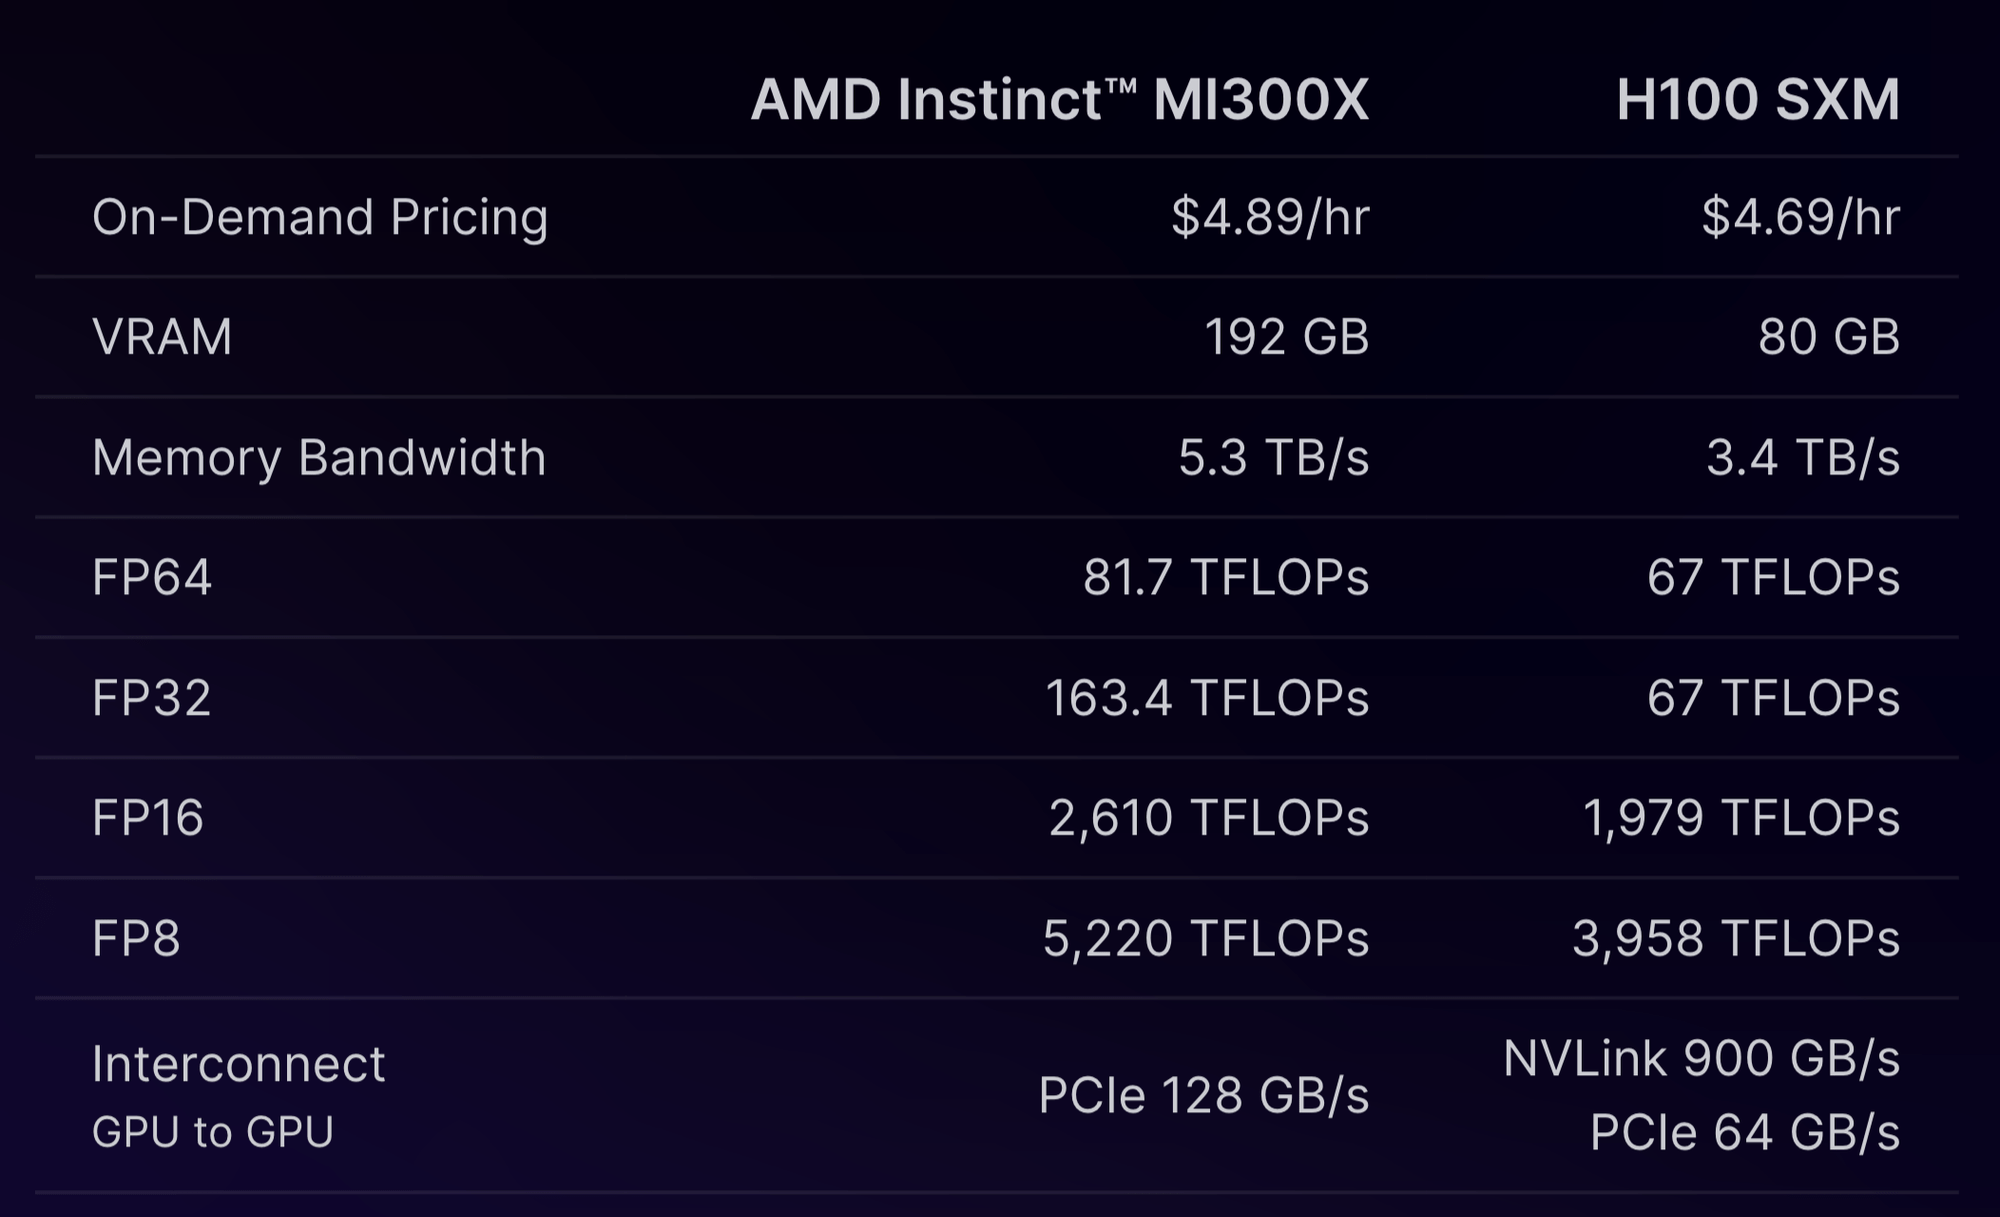The image size is (2000, 1217).
Task: Click the 3,958 TFLOPs FP8 value
Action: [1735, 938]
